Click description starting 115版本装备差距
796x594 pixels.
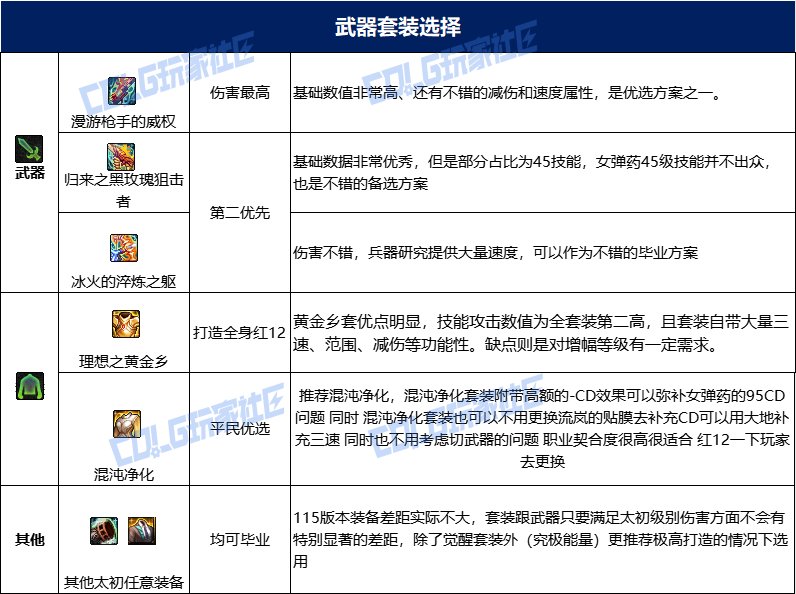[540, 539]
